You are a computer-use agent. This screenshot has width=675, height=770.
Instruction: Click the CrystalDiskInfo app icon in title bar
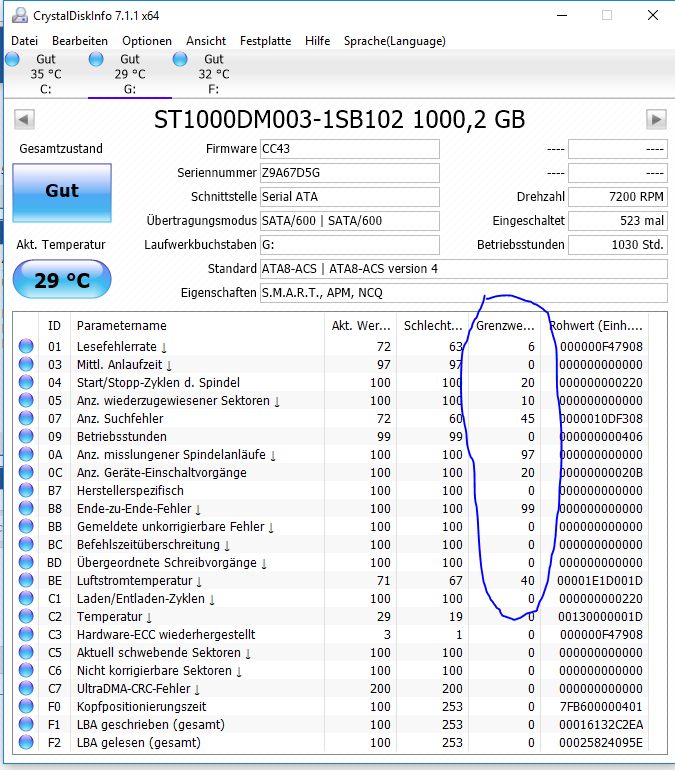(19, 15)
